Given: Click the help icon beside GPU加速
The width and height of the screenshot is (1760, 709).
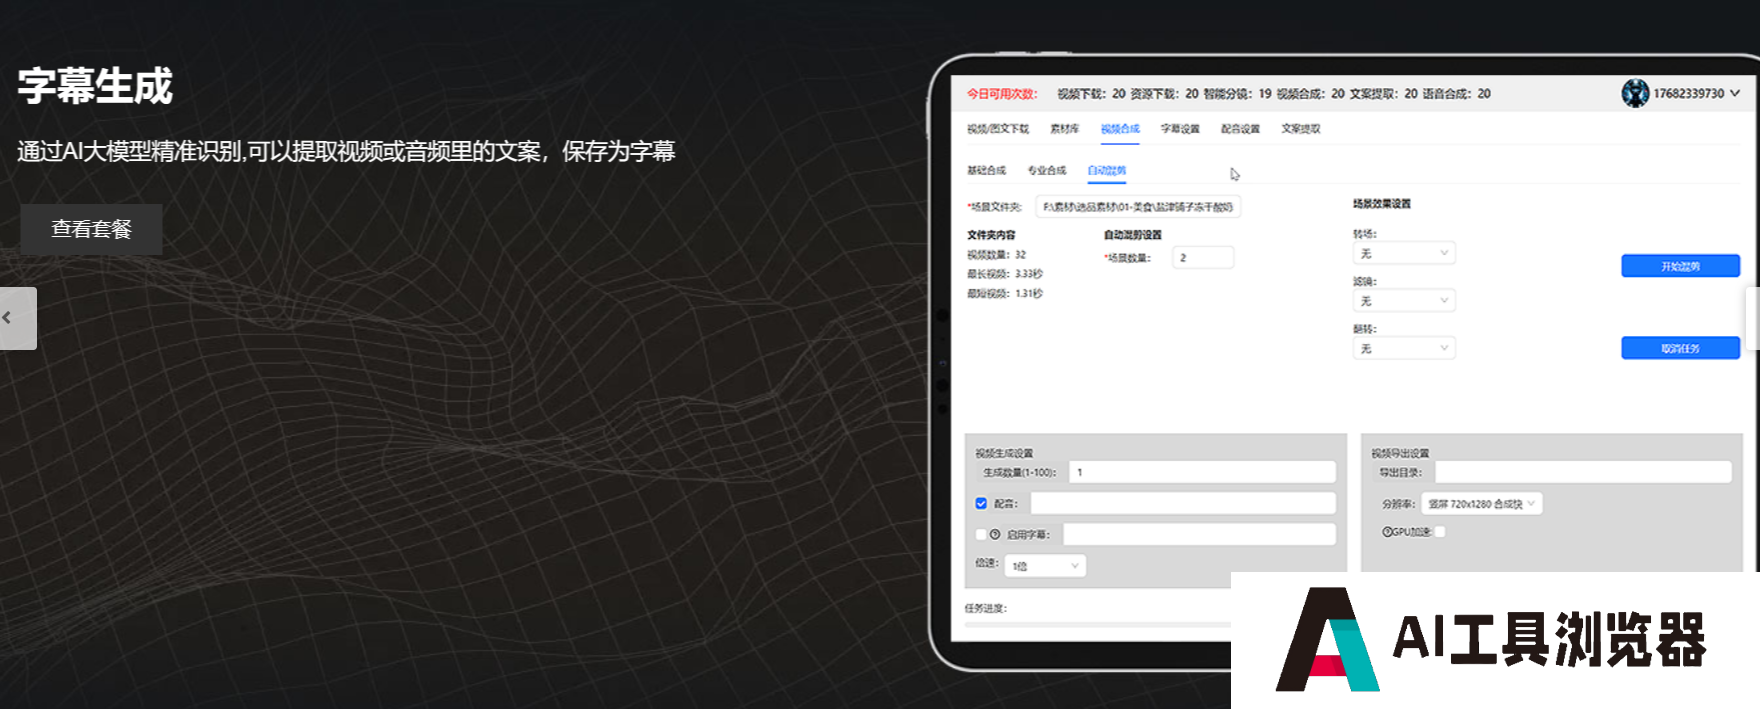Looking at the screenshot, I should point(1387,532).
